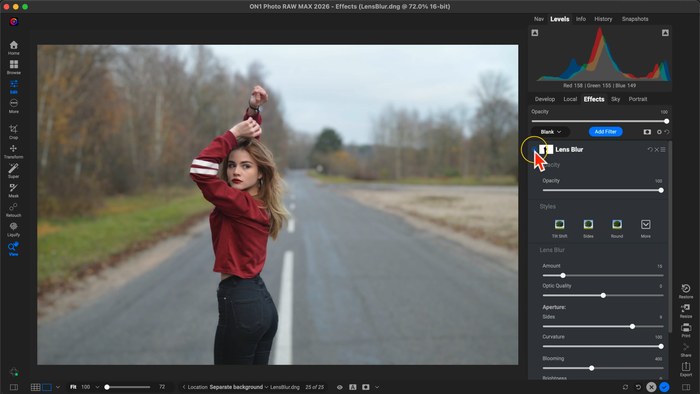Open the Browse module
Image resolution: width=700 pixels, height=394 pixels.
[x=14, y=67]
